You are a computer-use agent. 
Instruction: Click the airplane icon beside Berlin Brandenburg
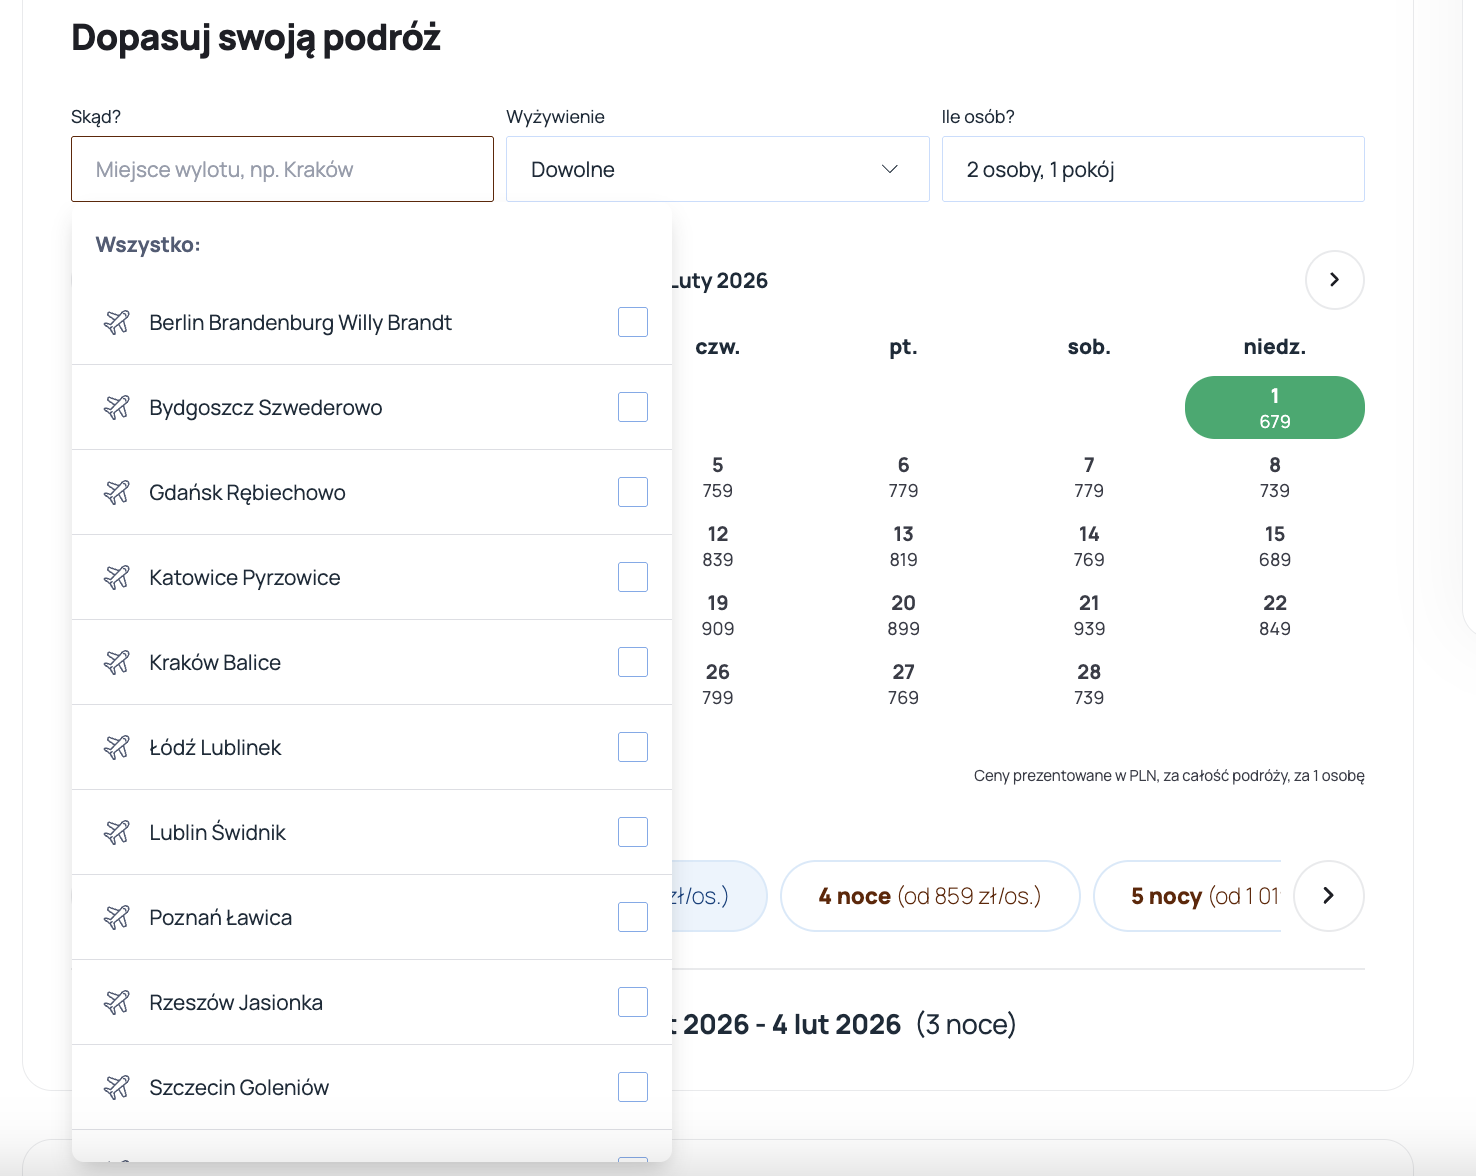[x=117, y=322]
